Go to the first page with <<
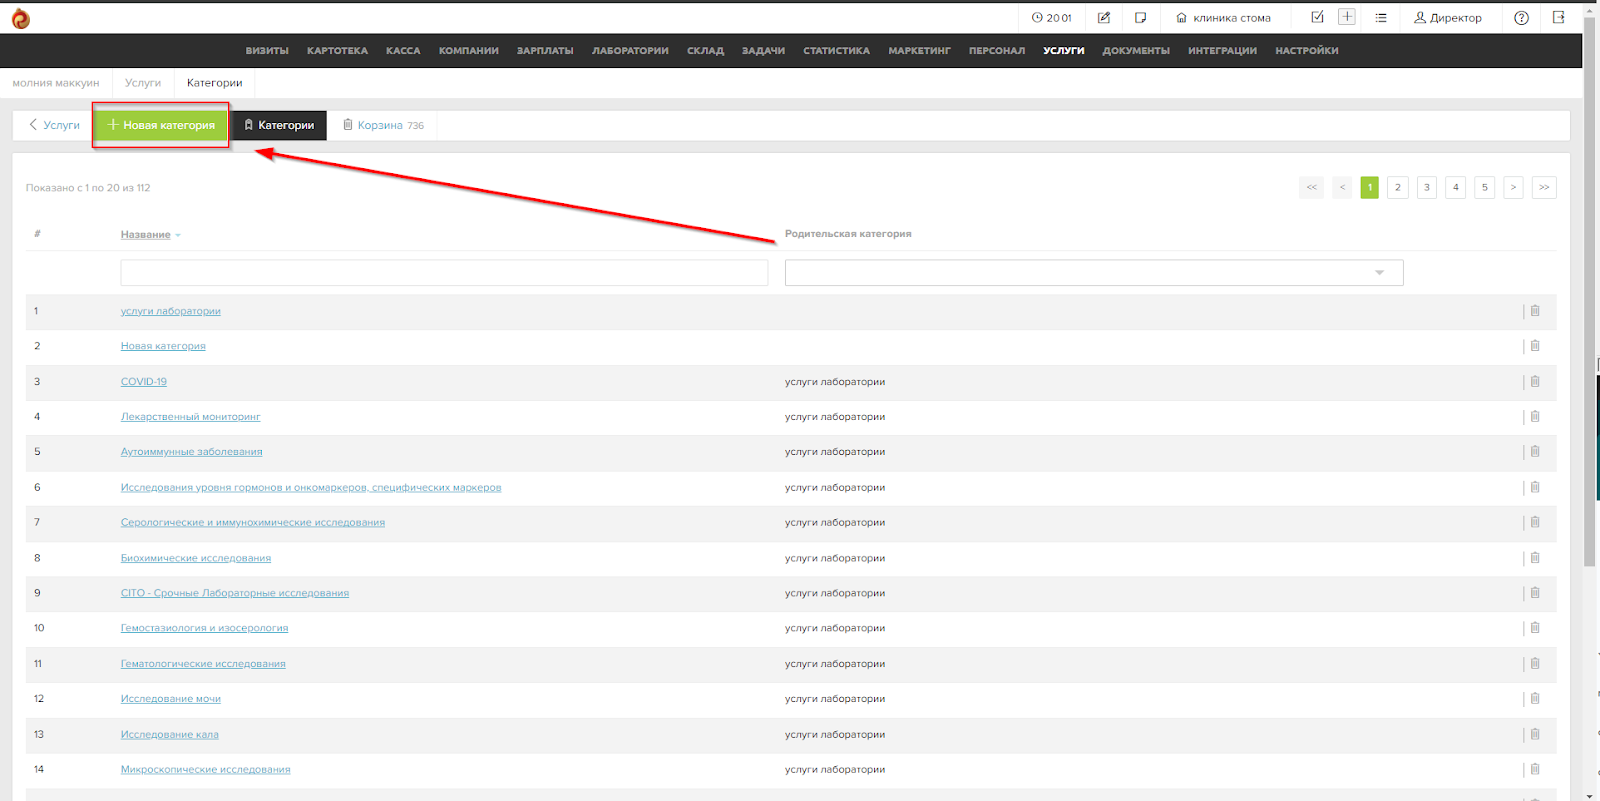The width and height of the screenshot is (1600, 801). pos(1312,187)
